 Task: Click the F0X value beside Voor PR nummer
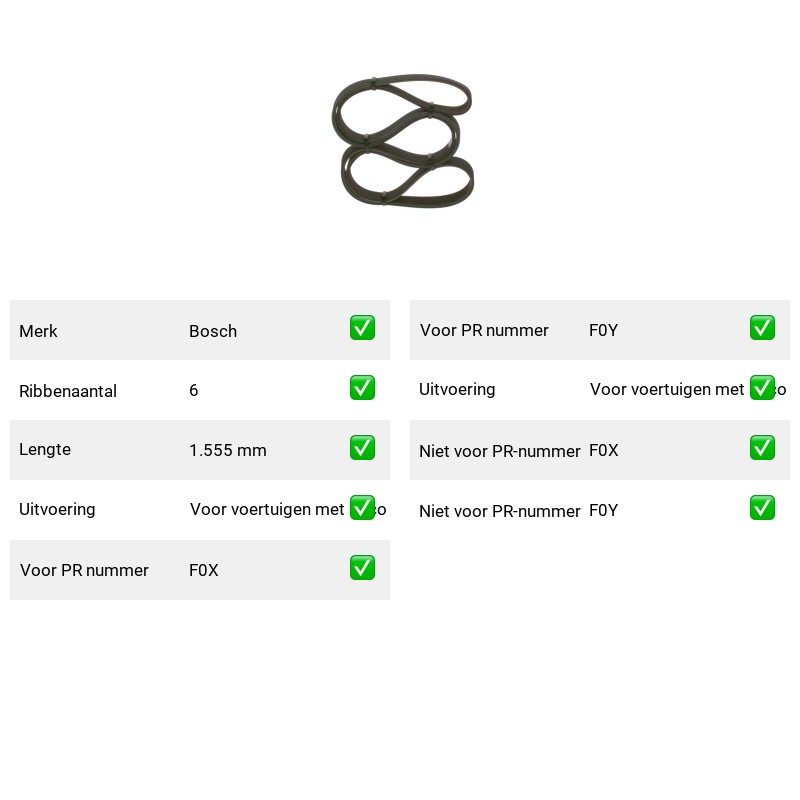click(x=204, y=570)
